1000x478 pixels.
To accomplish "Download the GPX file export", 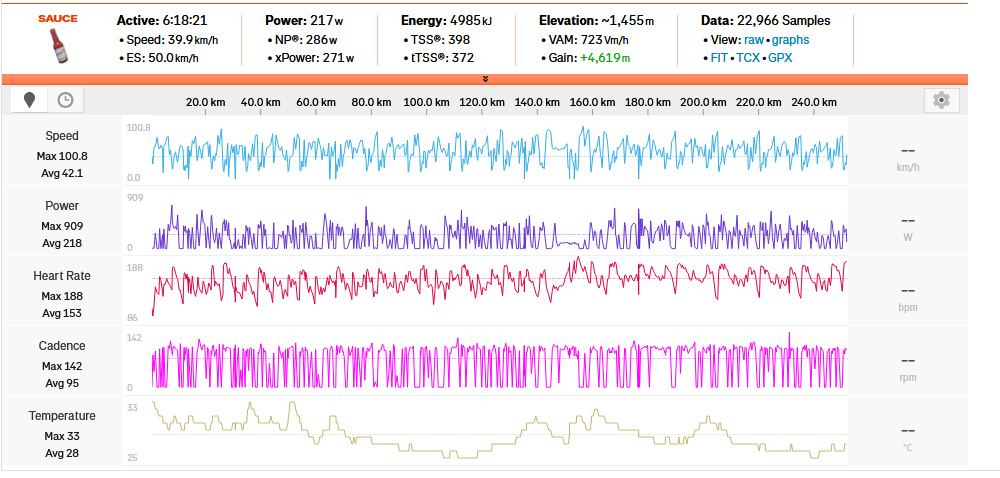I will coord(780,58).
